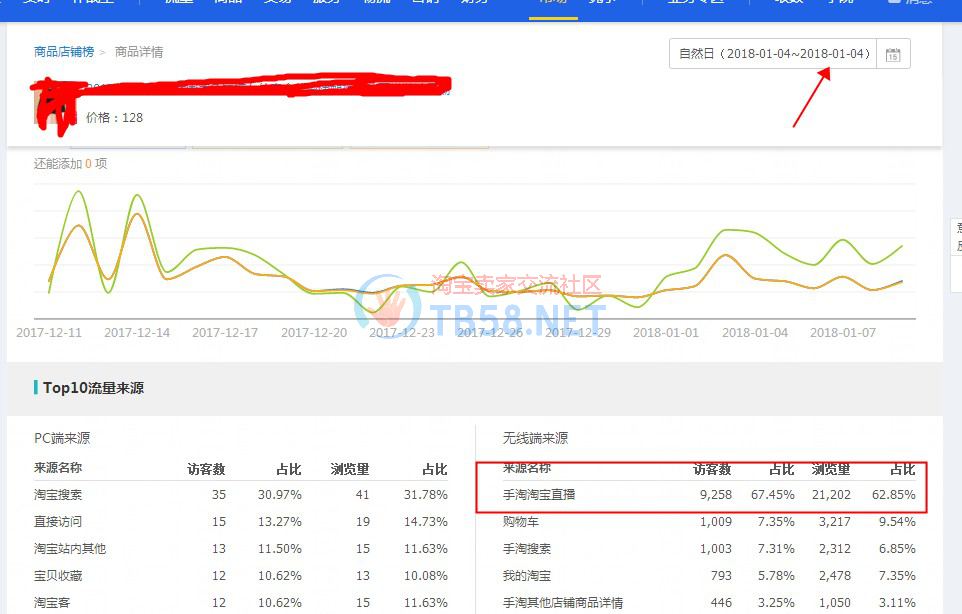Open 我的淘宝 traffic source

coord(526,575)
